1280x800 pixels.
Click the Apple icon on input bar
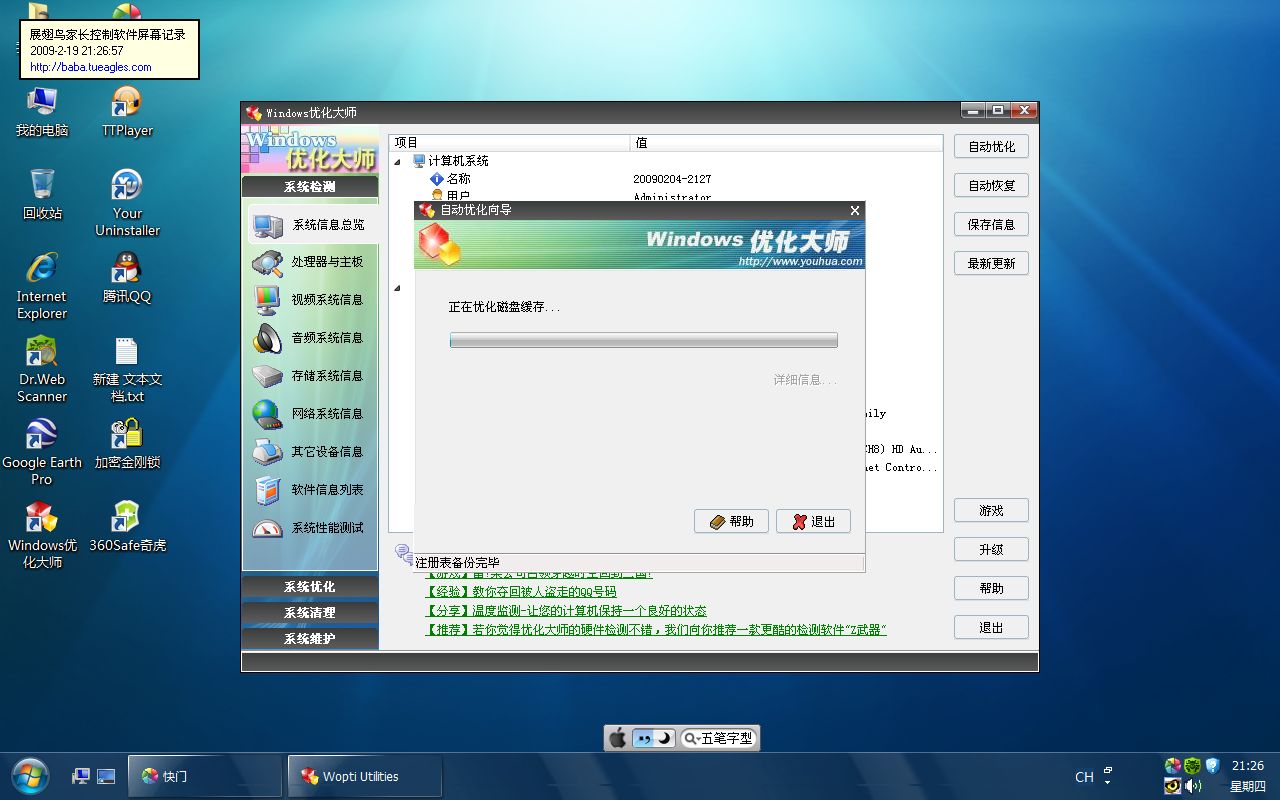tap(618, 739)
